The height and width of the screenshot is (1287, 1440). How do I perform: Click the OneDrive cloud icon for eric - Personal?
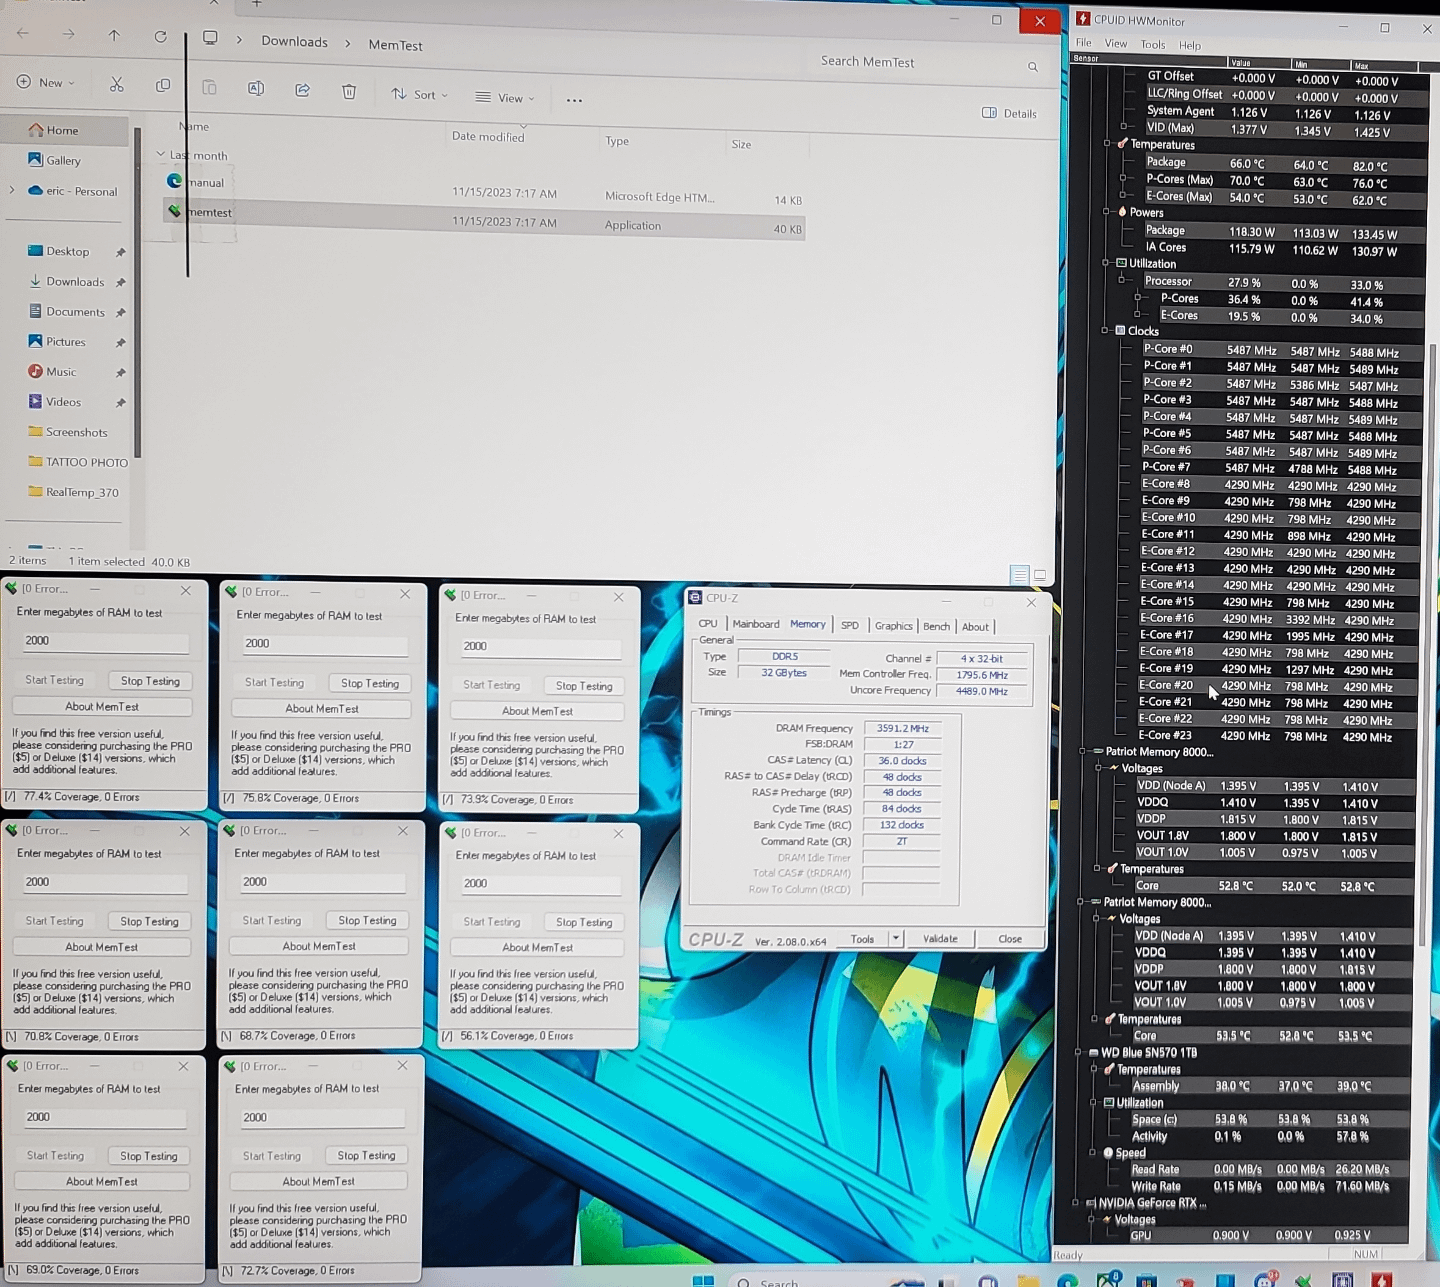(x=35, y=190)
